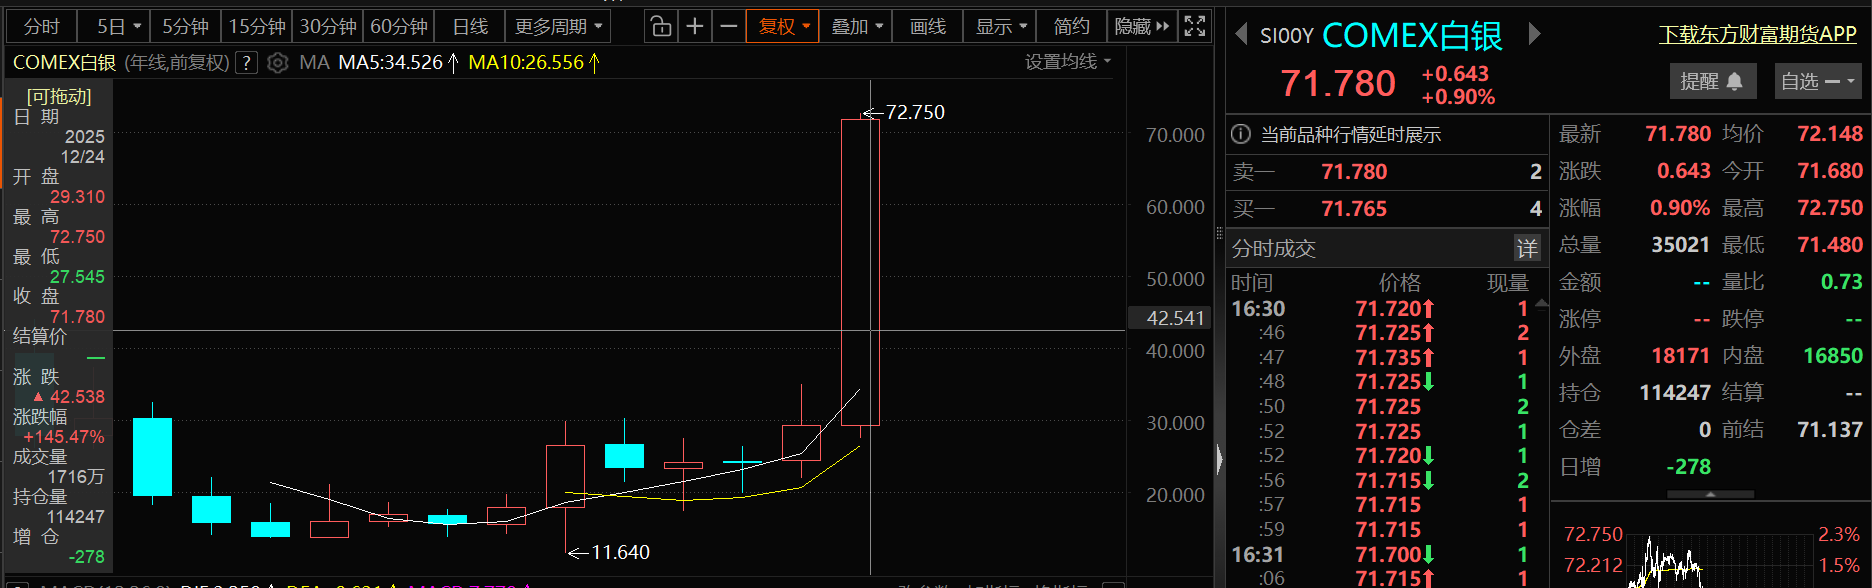Open 显示 display dropdown
This screenshot has height=588, width=1872.
pyautogui.click(x=1001, y=27)
